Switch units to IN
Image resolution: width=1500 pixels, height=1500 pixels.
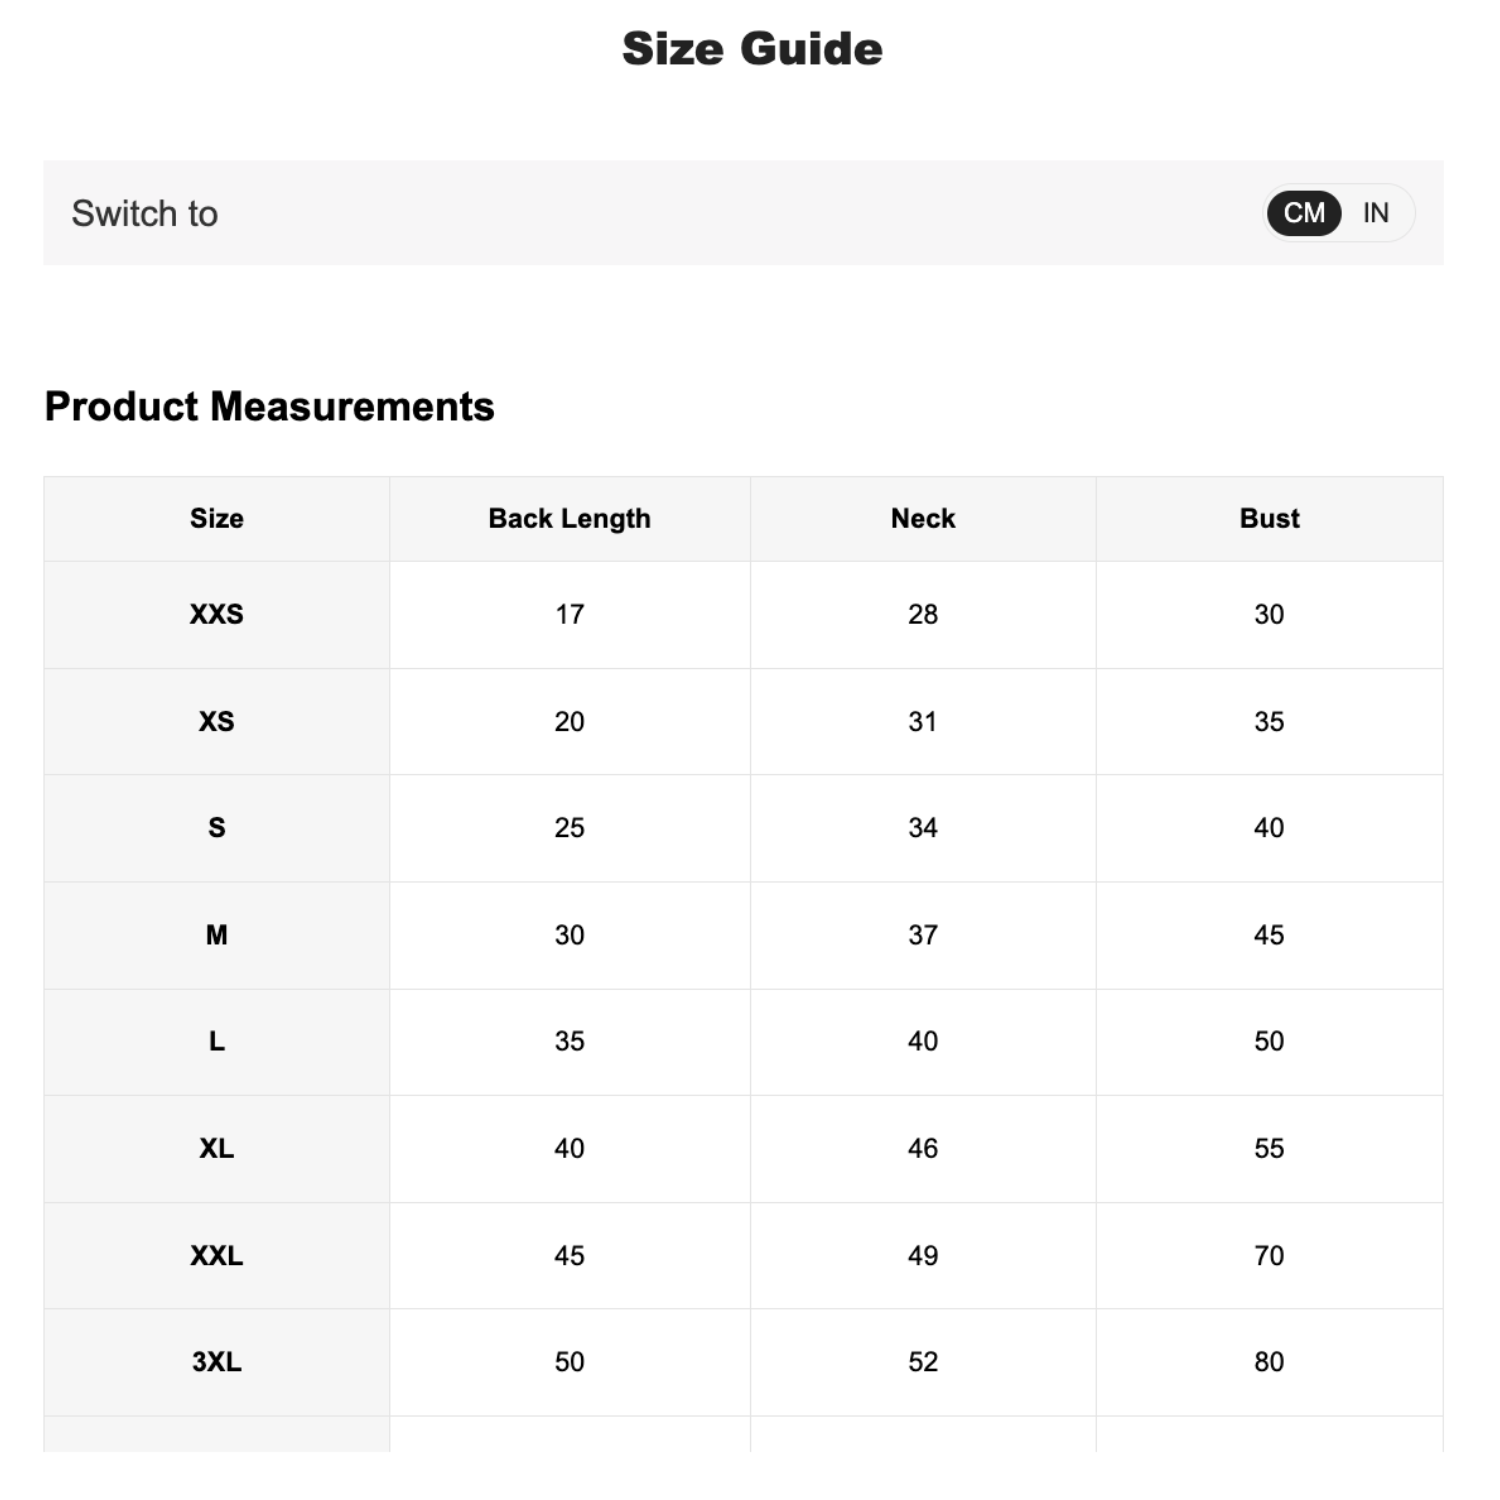[1375, 213]
